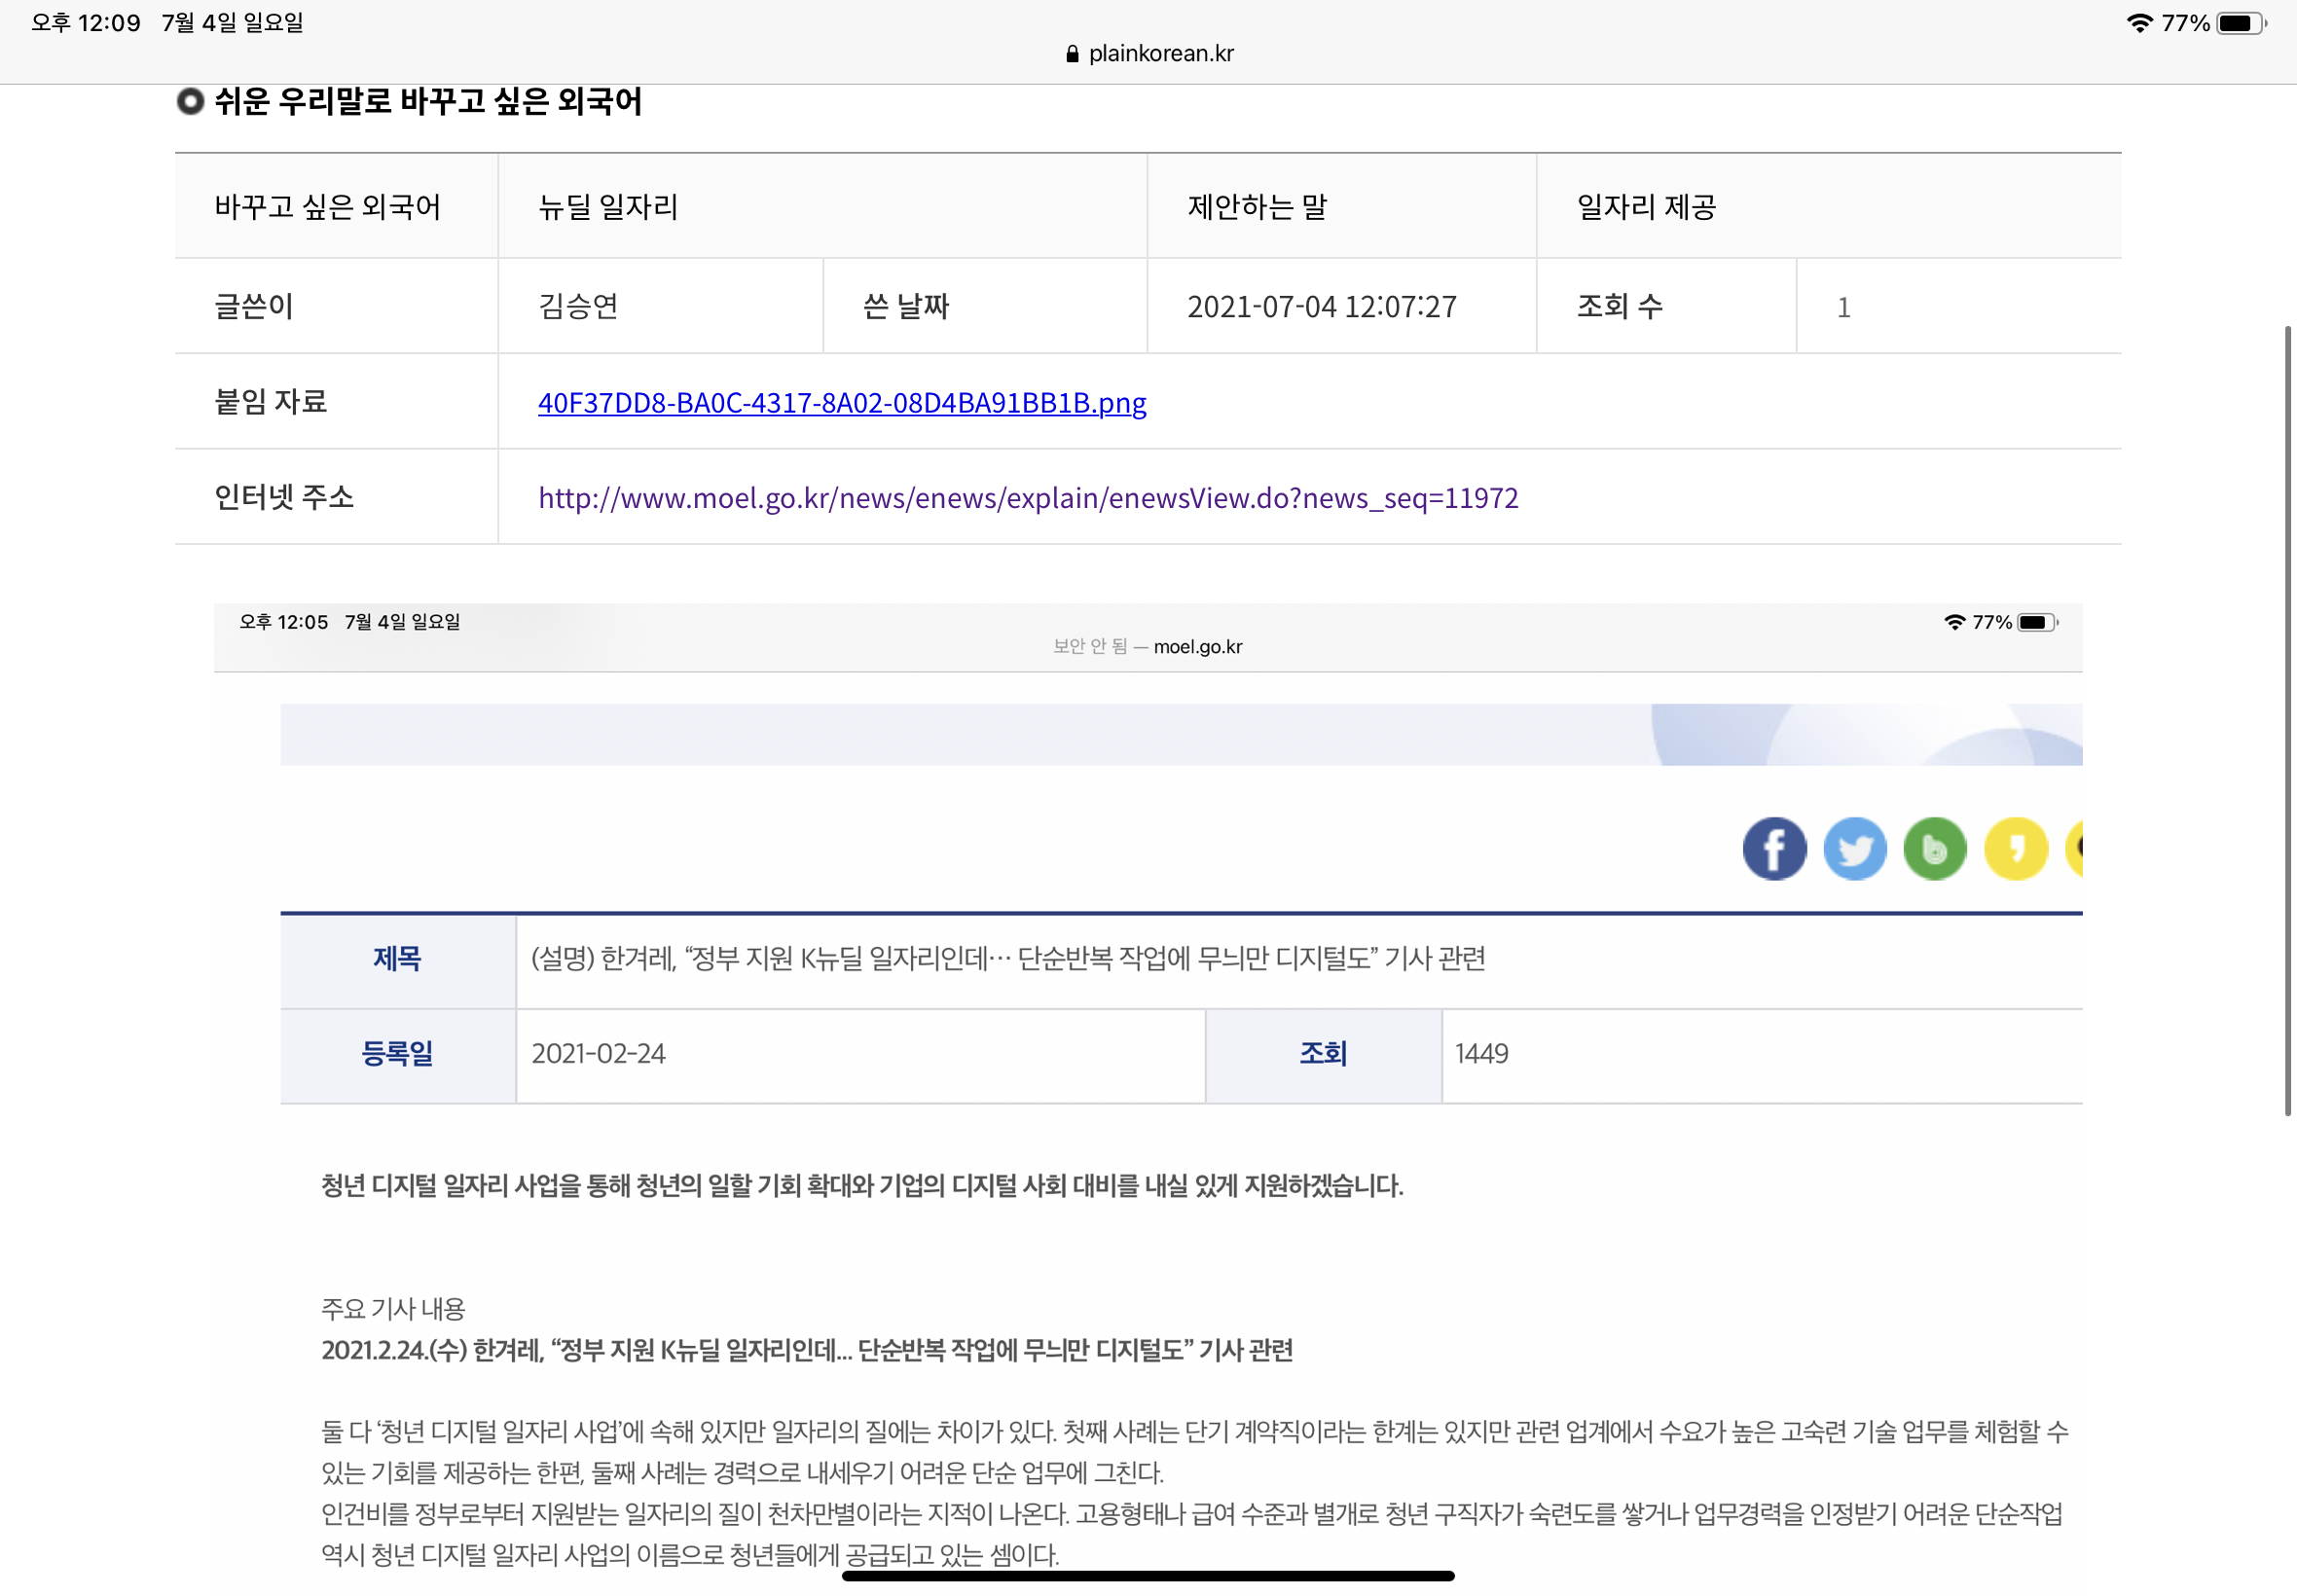
Task: Tap the black home indicator bar
Action: 1148,1575
